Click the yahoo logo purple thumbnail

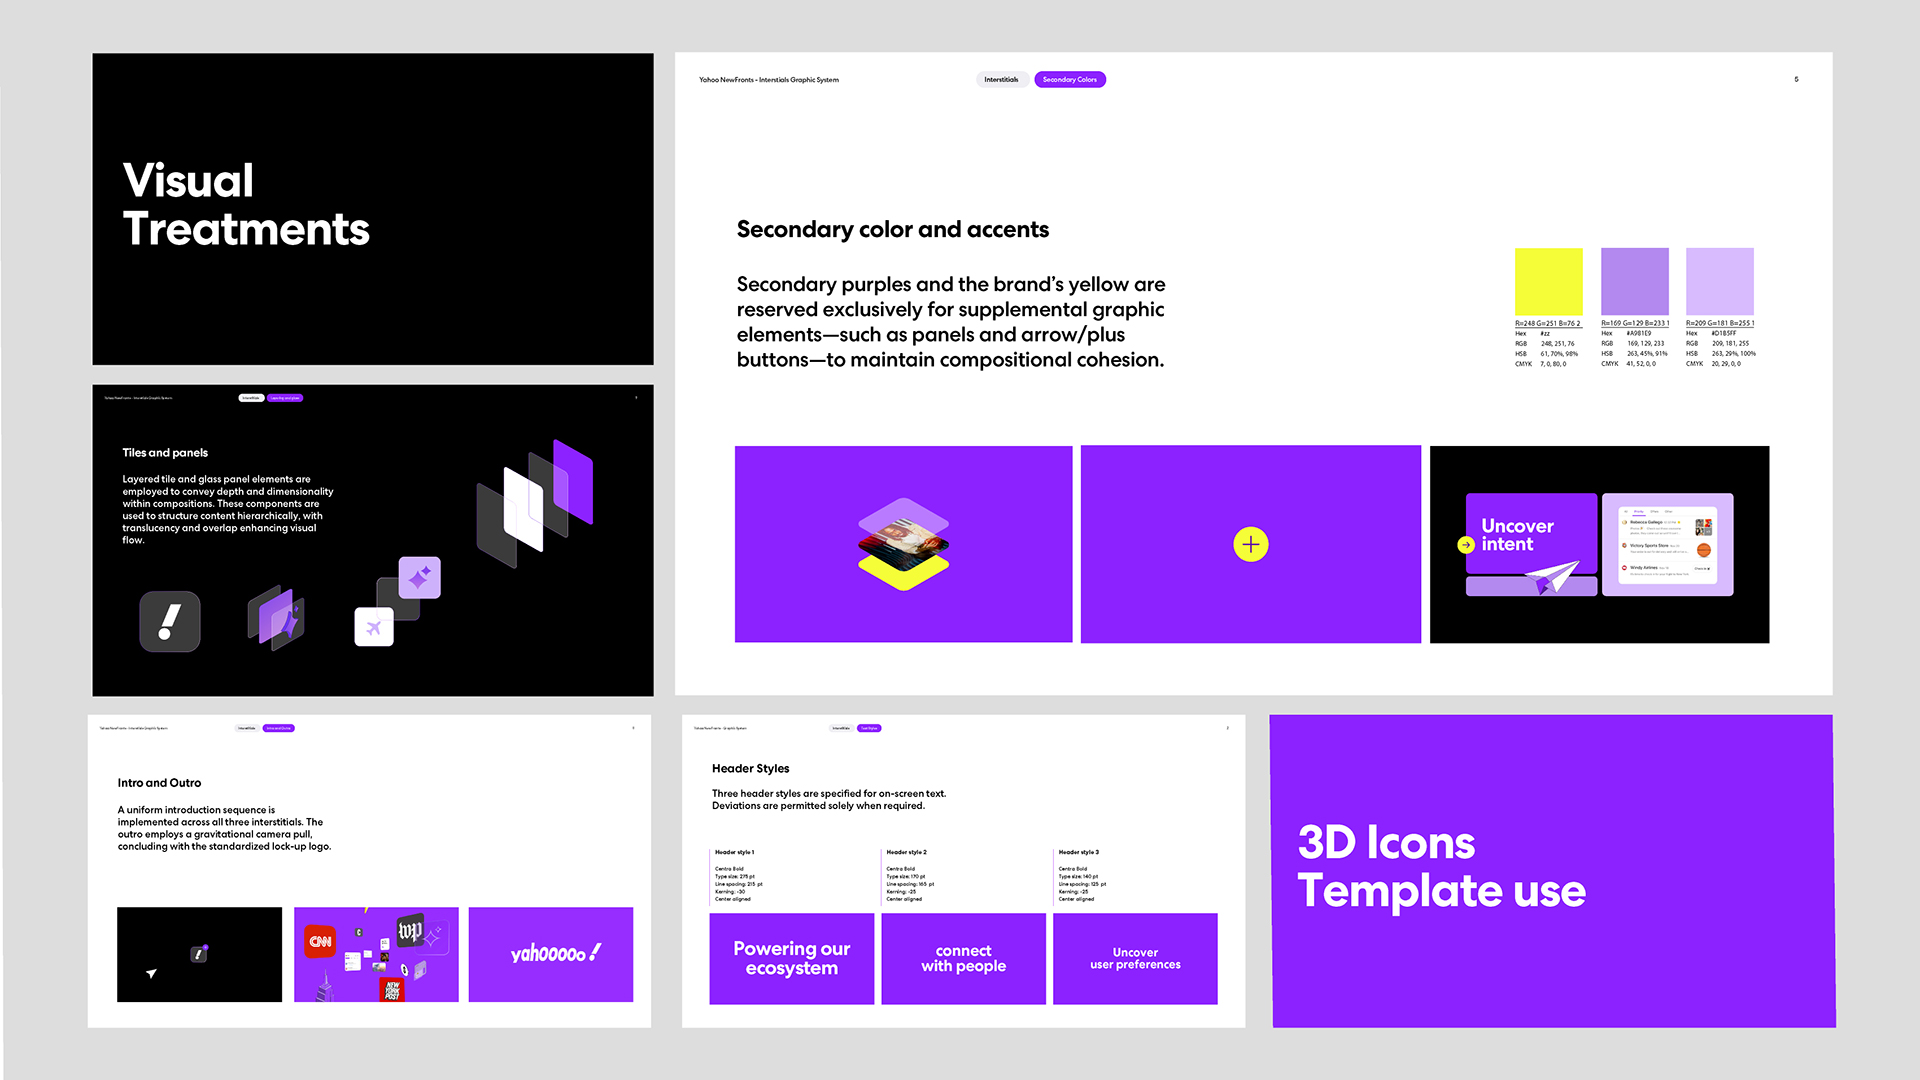click(550, 954)
